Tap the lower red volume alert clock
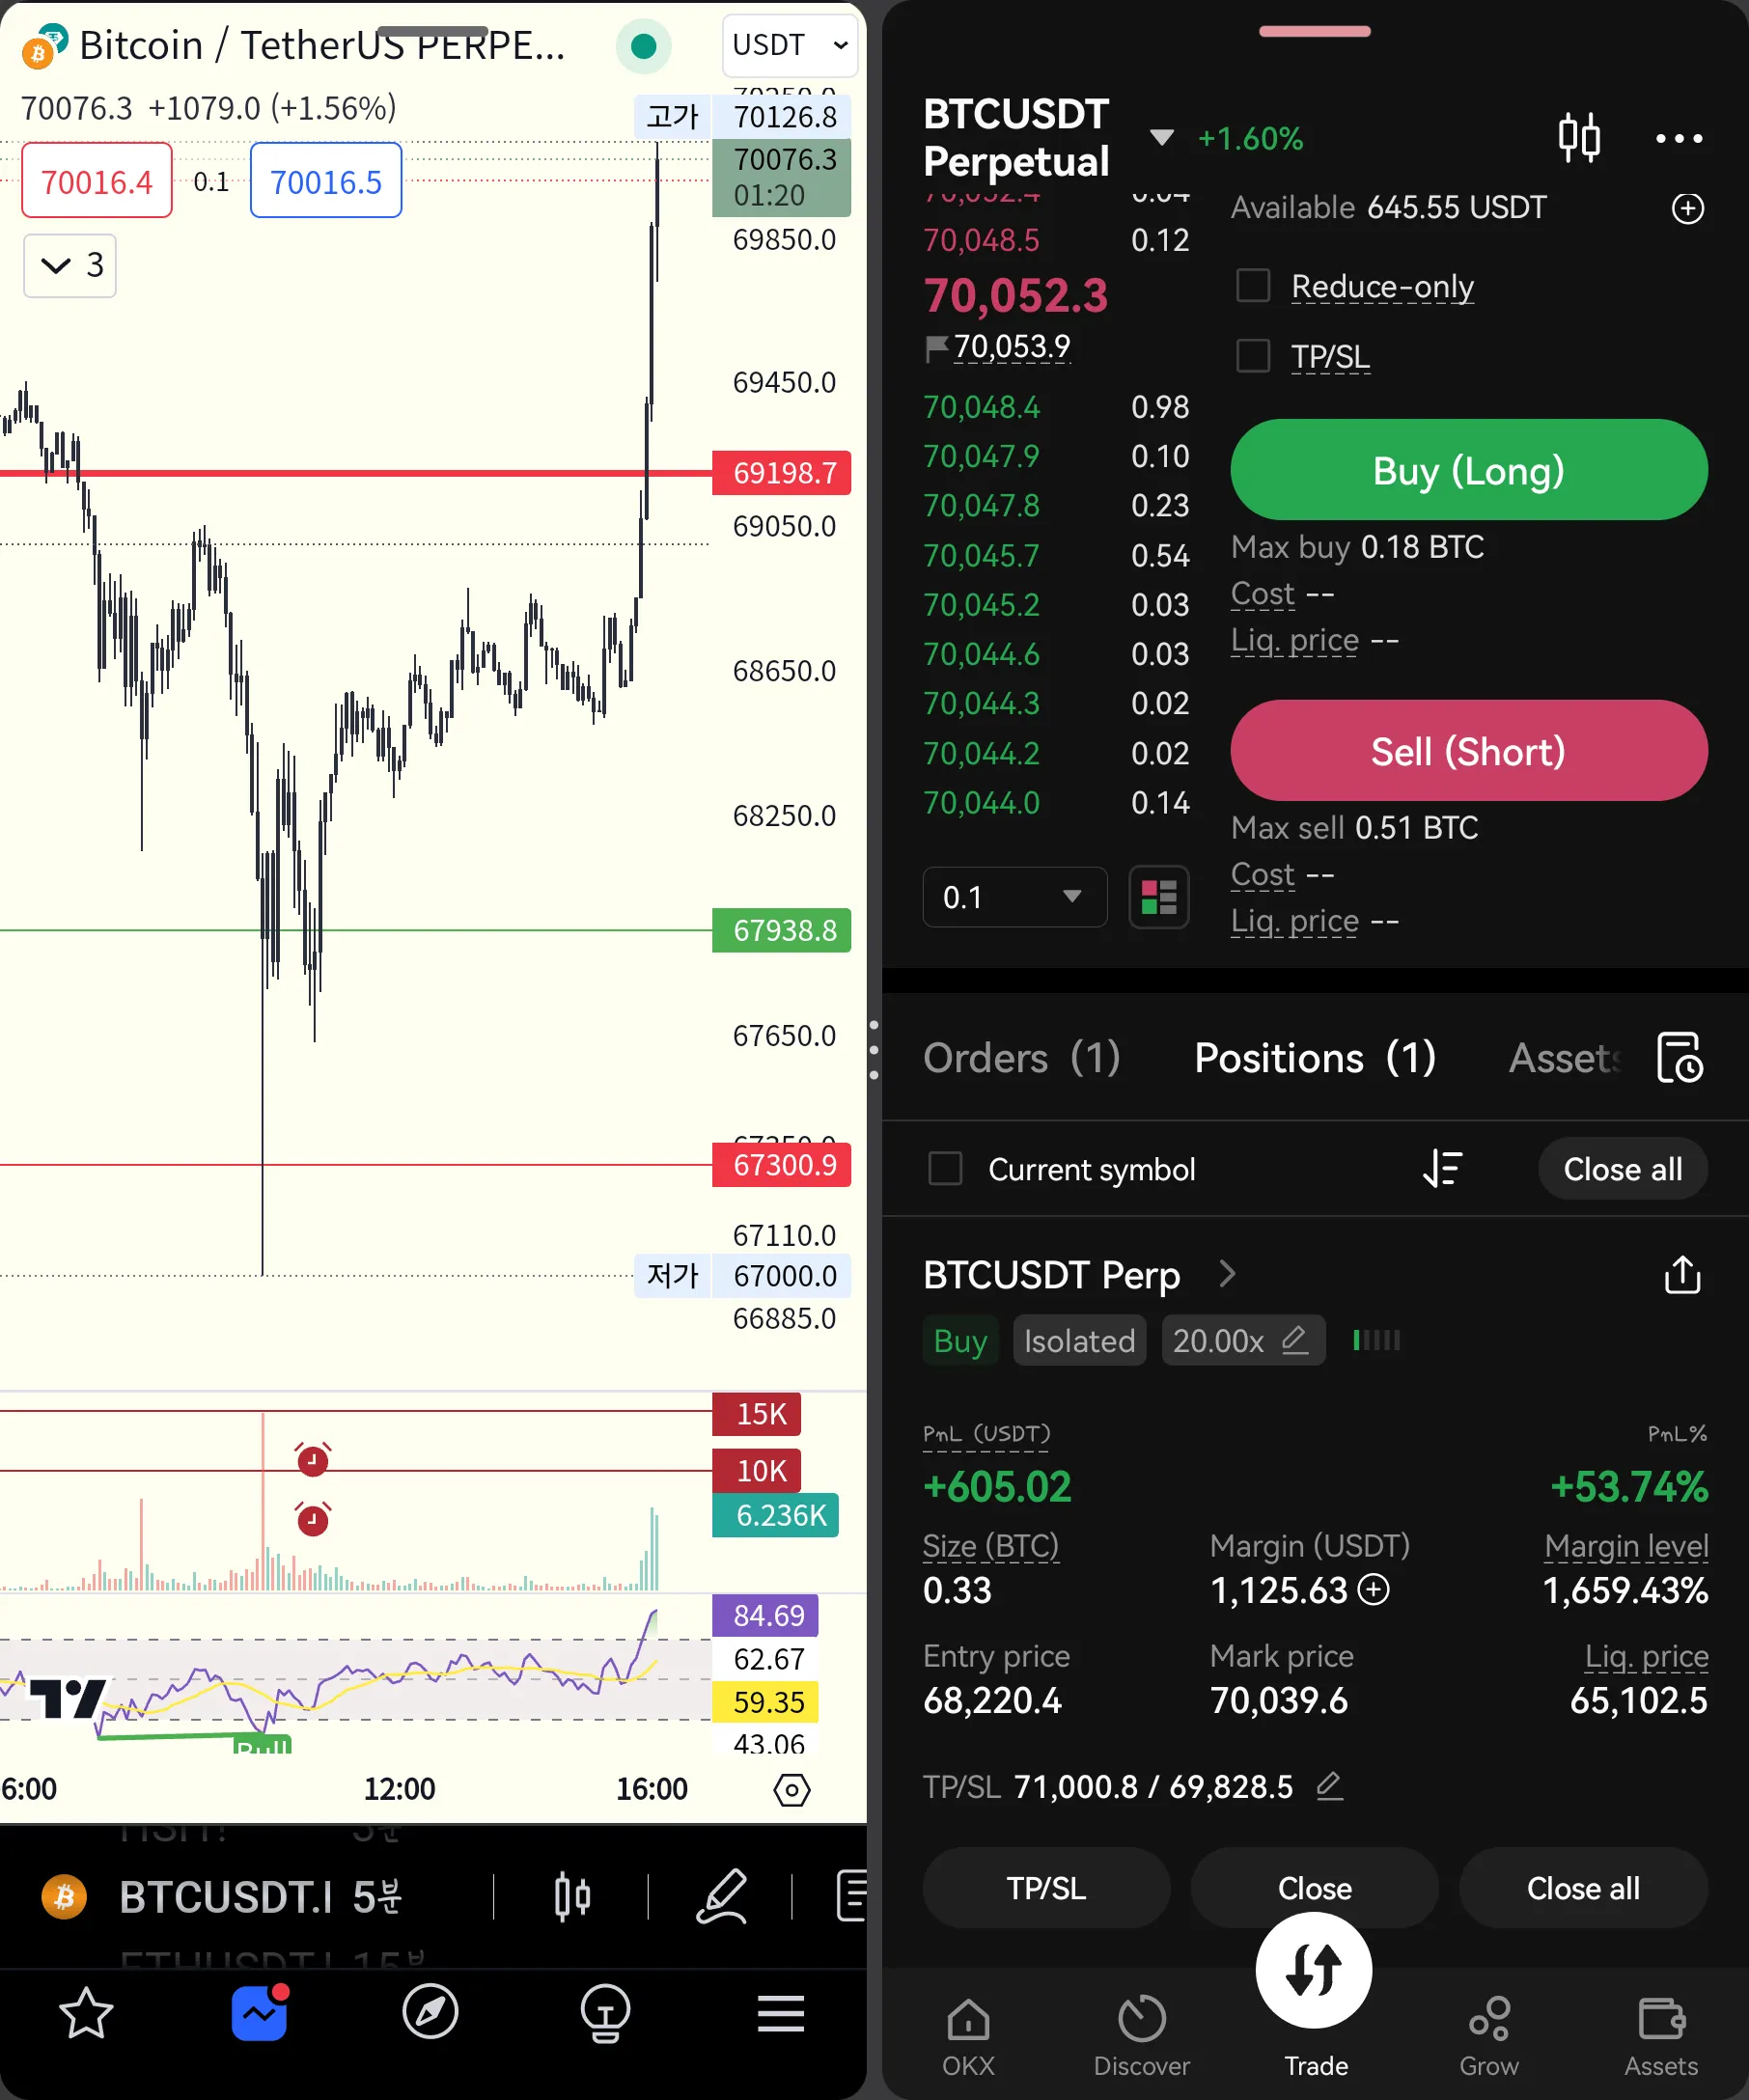The width and height of the screenshot is (1749, 2100). [313, 1520]
